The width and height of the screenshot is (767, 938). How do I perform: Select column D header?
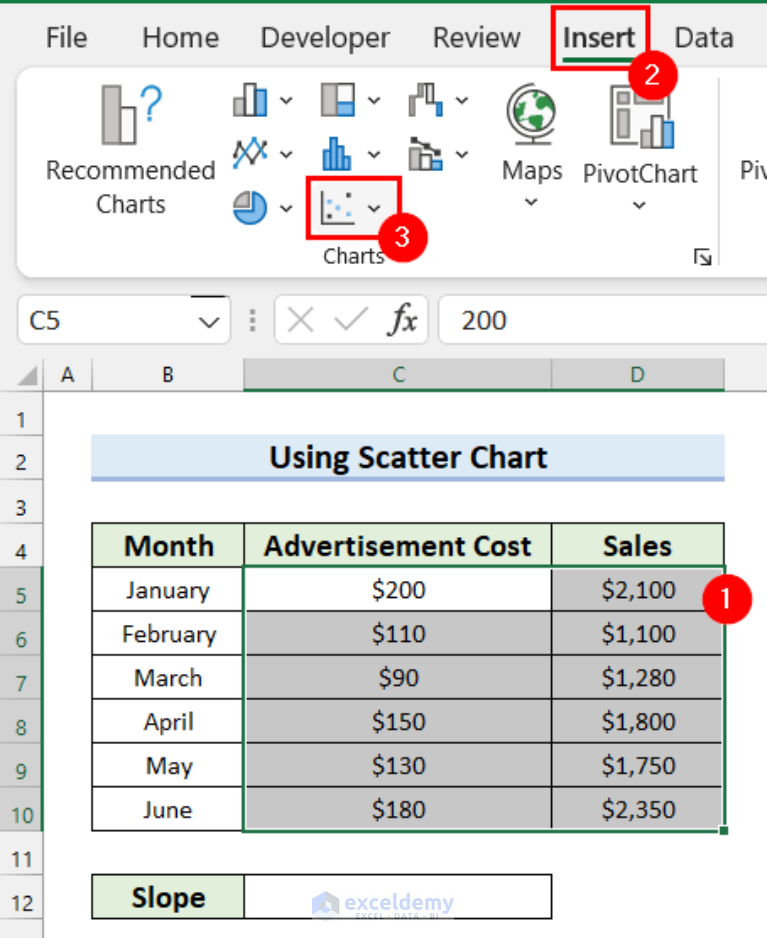(638, 375)
